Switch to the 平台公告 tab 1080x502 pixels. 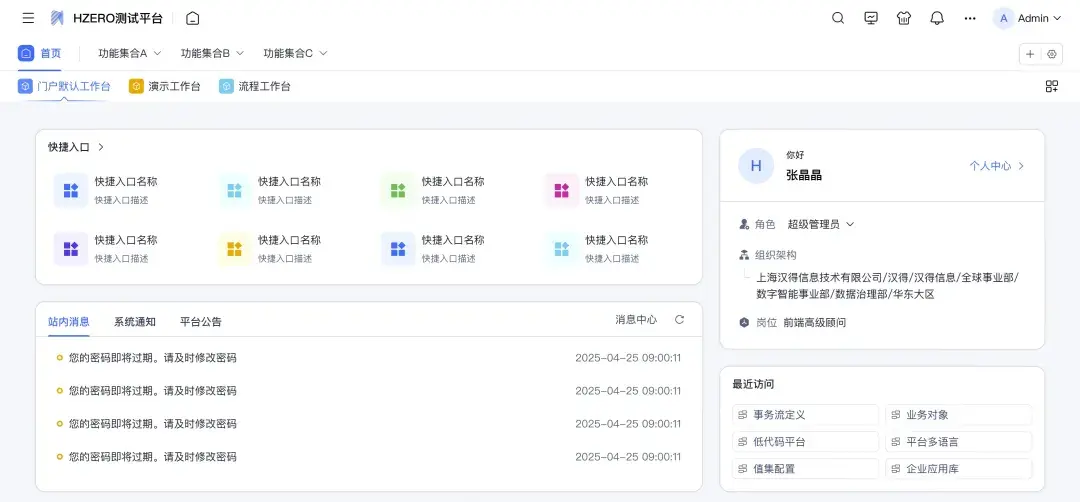click(201, 322)
